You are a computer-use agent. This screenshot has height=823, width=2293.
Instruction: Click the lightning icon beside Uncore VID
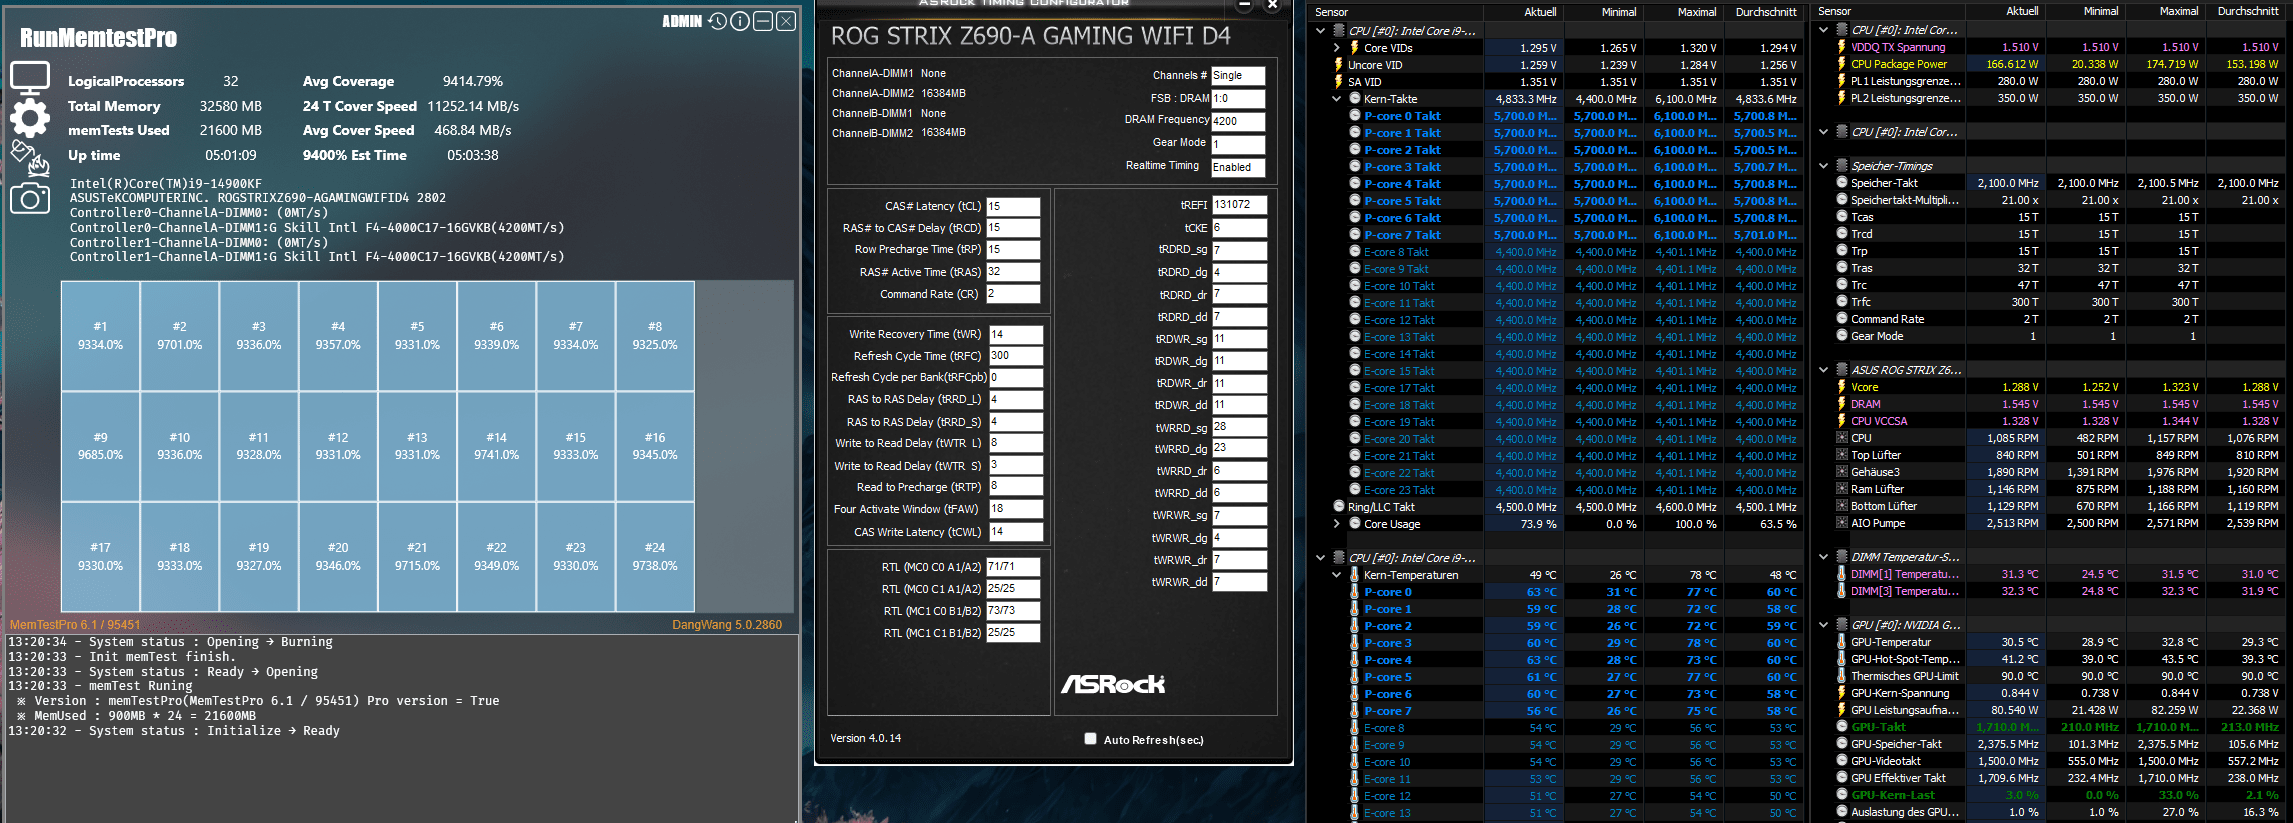point(1338,65)
